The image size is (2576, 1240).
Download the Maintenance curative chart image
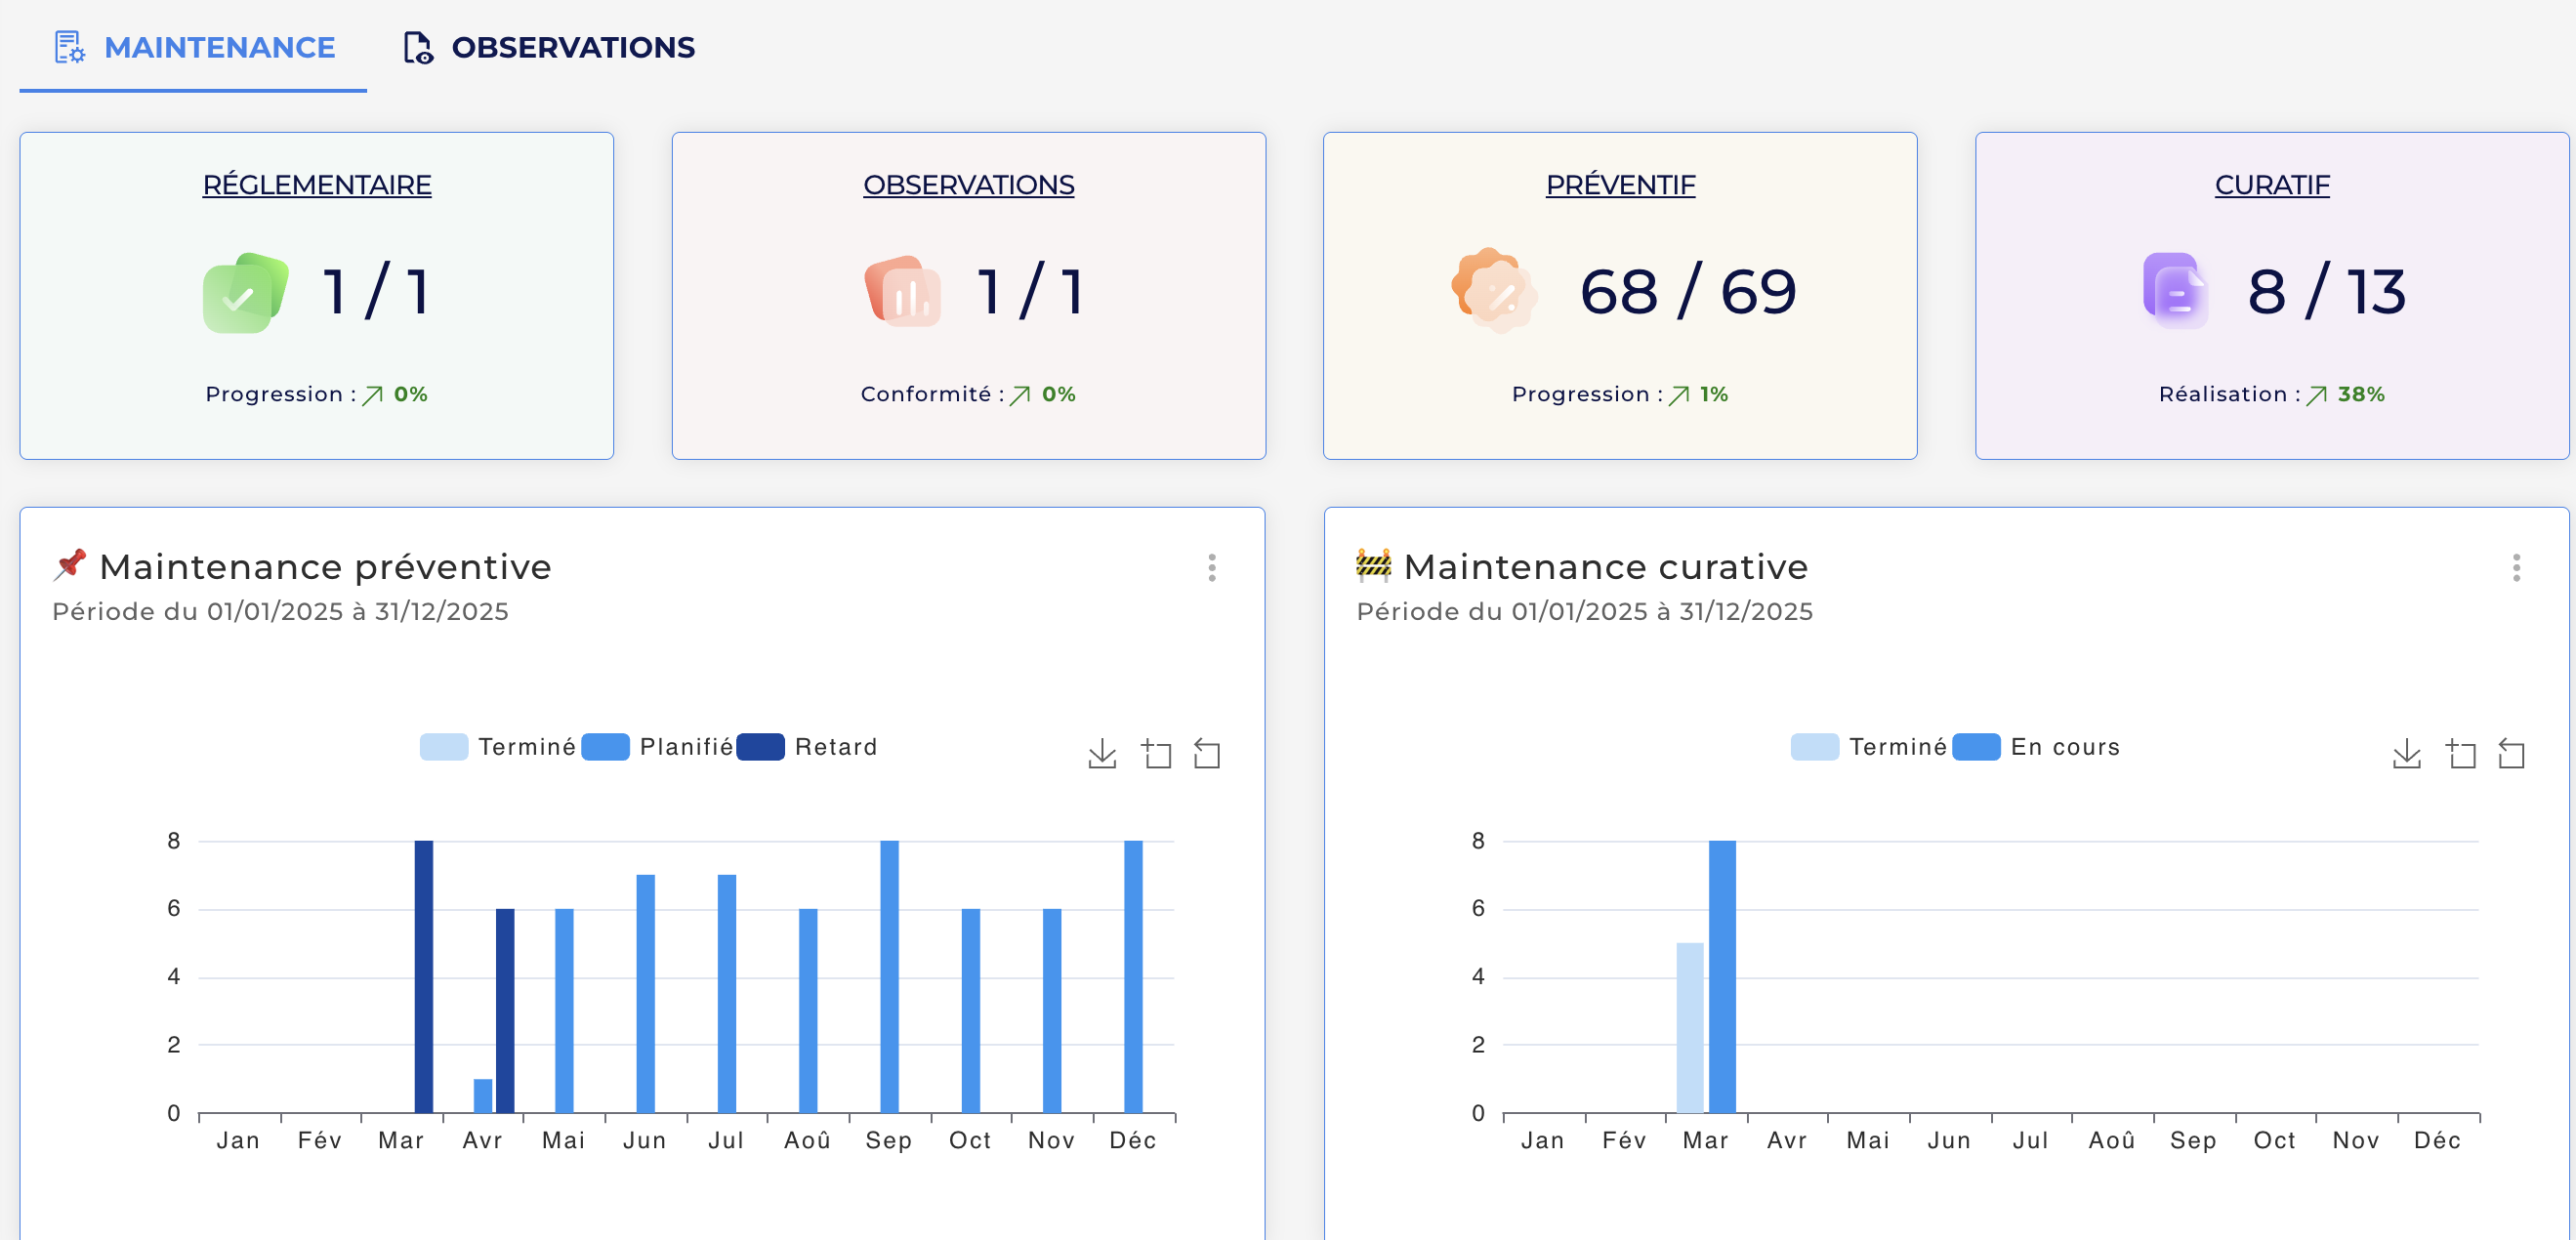point(2406,753)
